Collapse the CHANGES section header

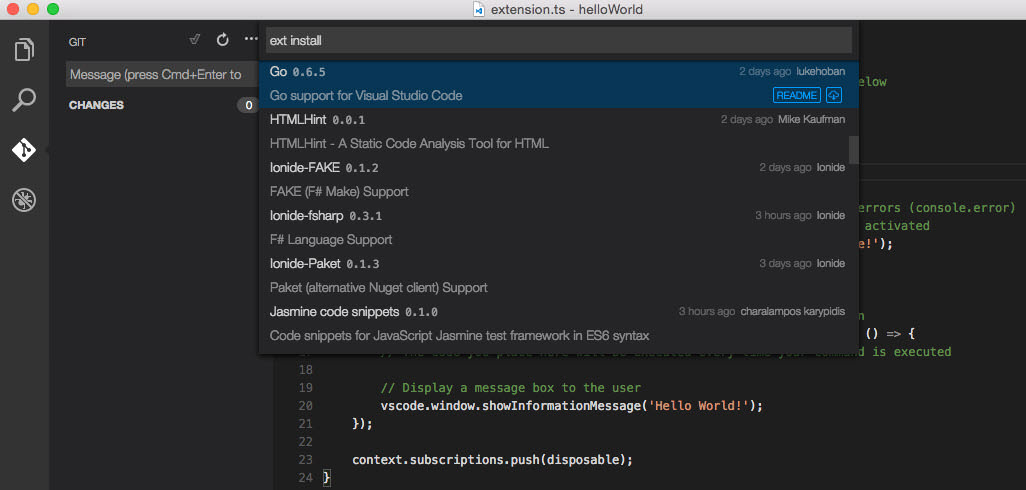[x=97, y=105]
